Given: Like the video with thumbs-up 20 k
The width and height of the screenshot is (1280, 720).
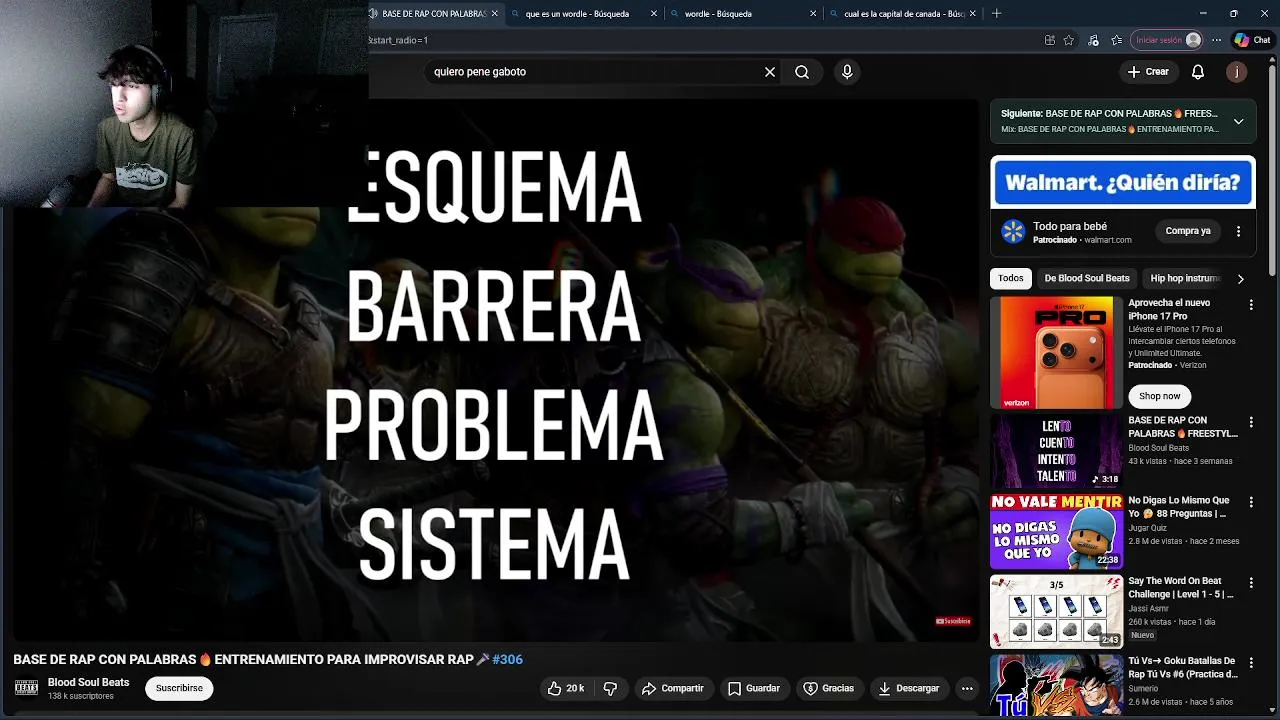Looking at the screenshot, I should [566, 688].
